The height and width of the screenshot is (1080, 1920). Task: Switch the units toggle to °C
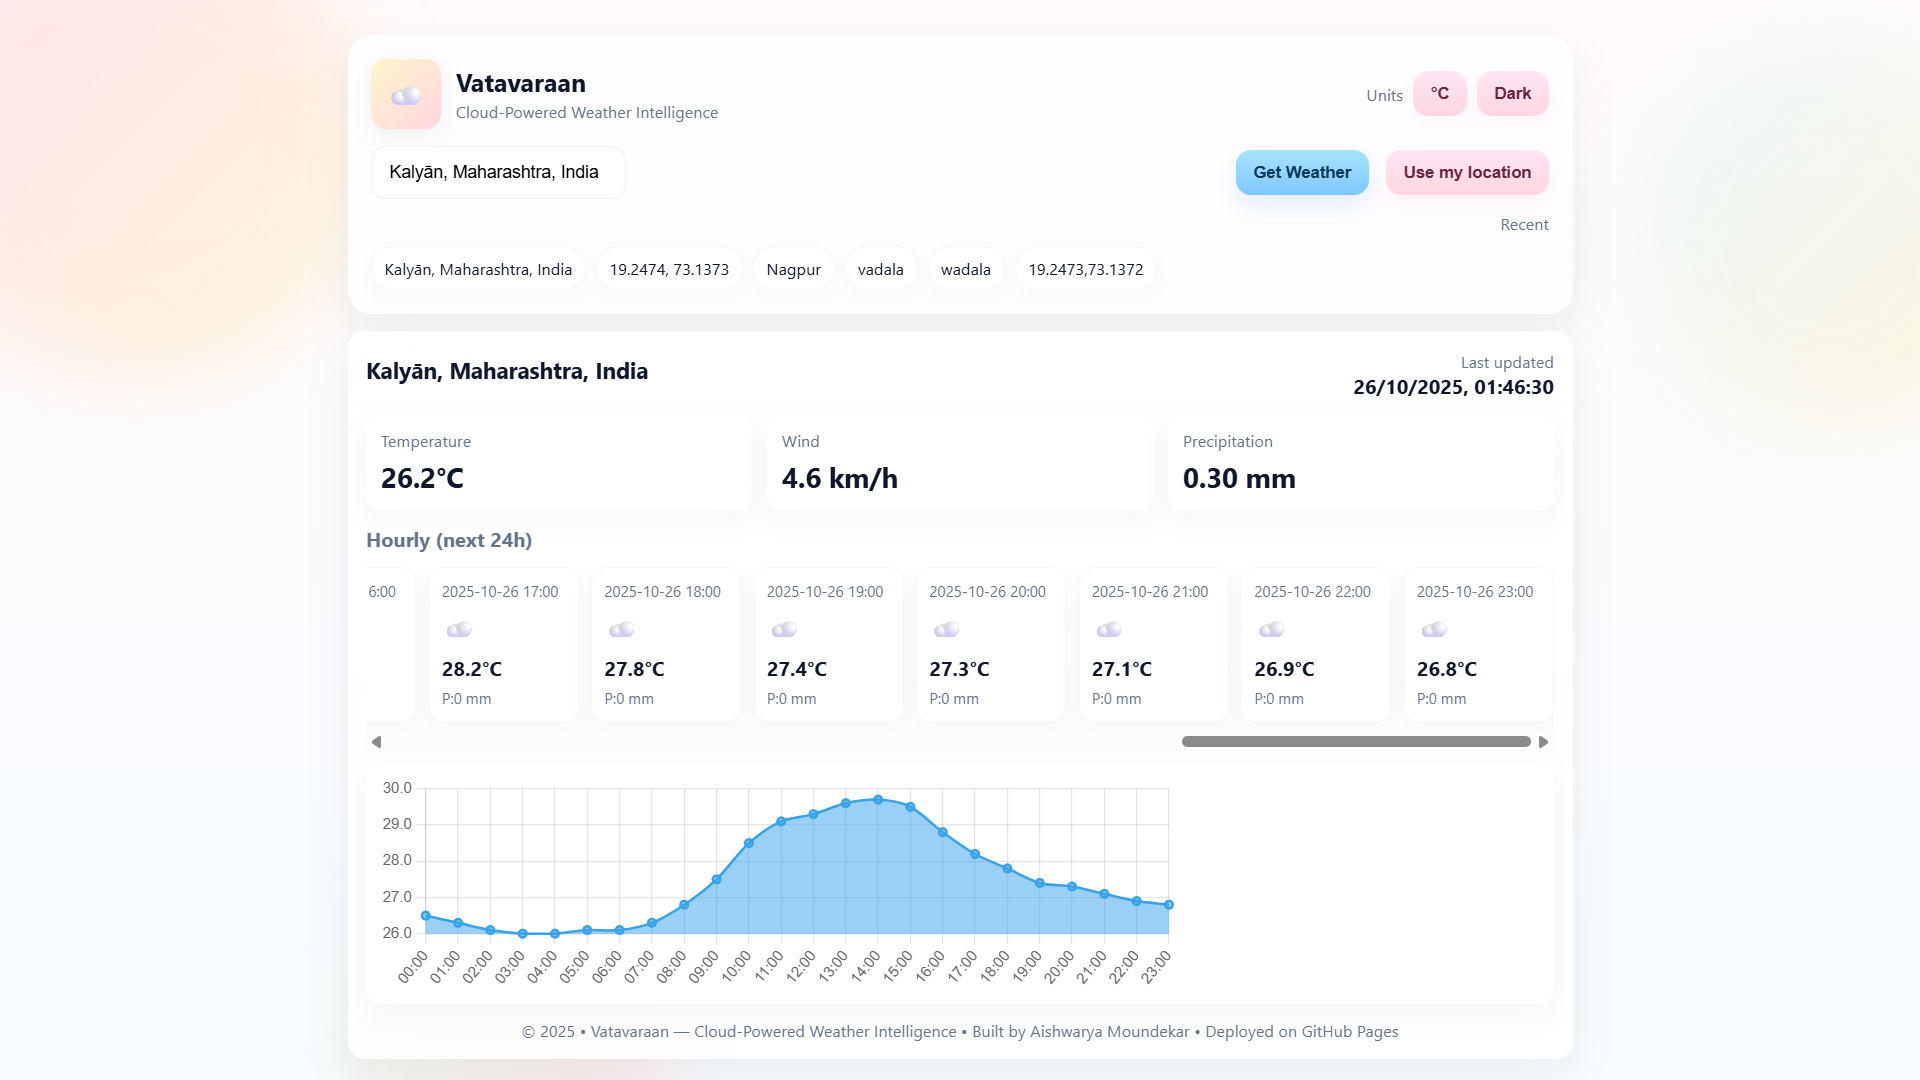(1440, 93)
